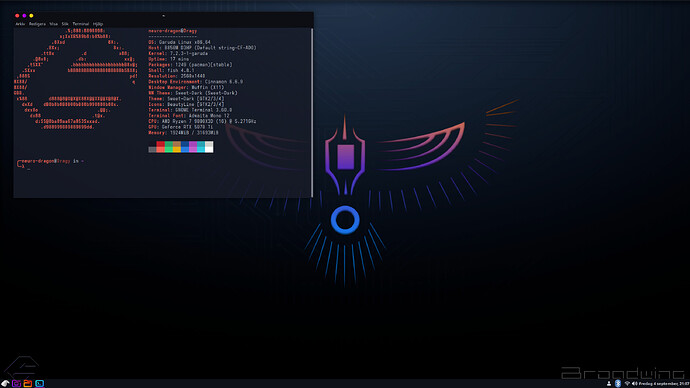Open the Wi-Fi network tray icon
690x388 pixels.
point(627,384)
